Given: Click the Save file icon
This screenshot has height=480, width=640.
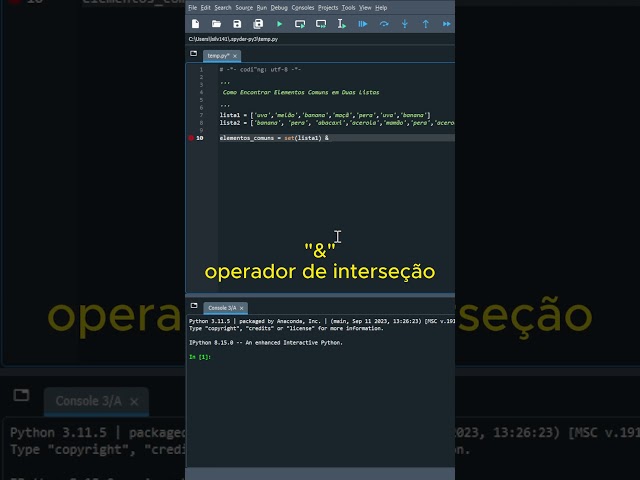Looking at the screenshot, I should pyautogui.click(x=237, y=24).
